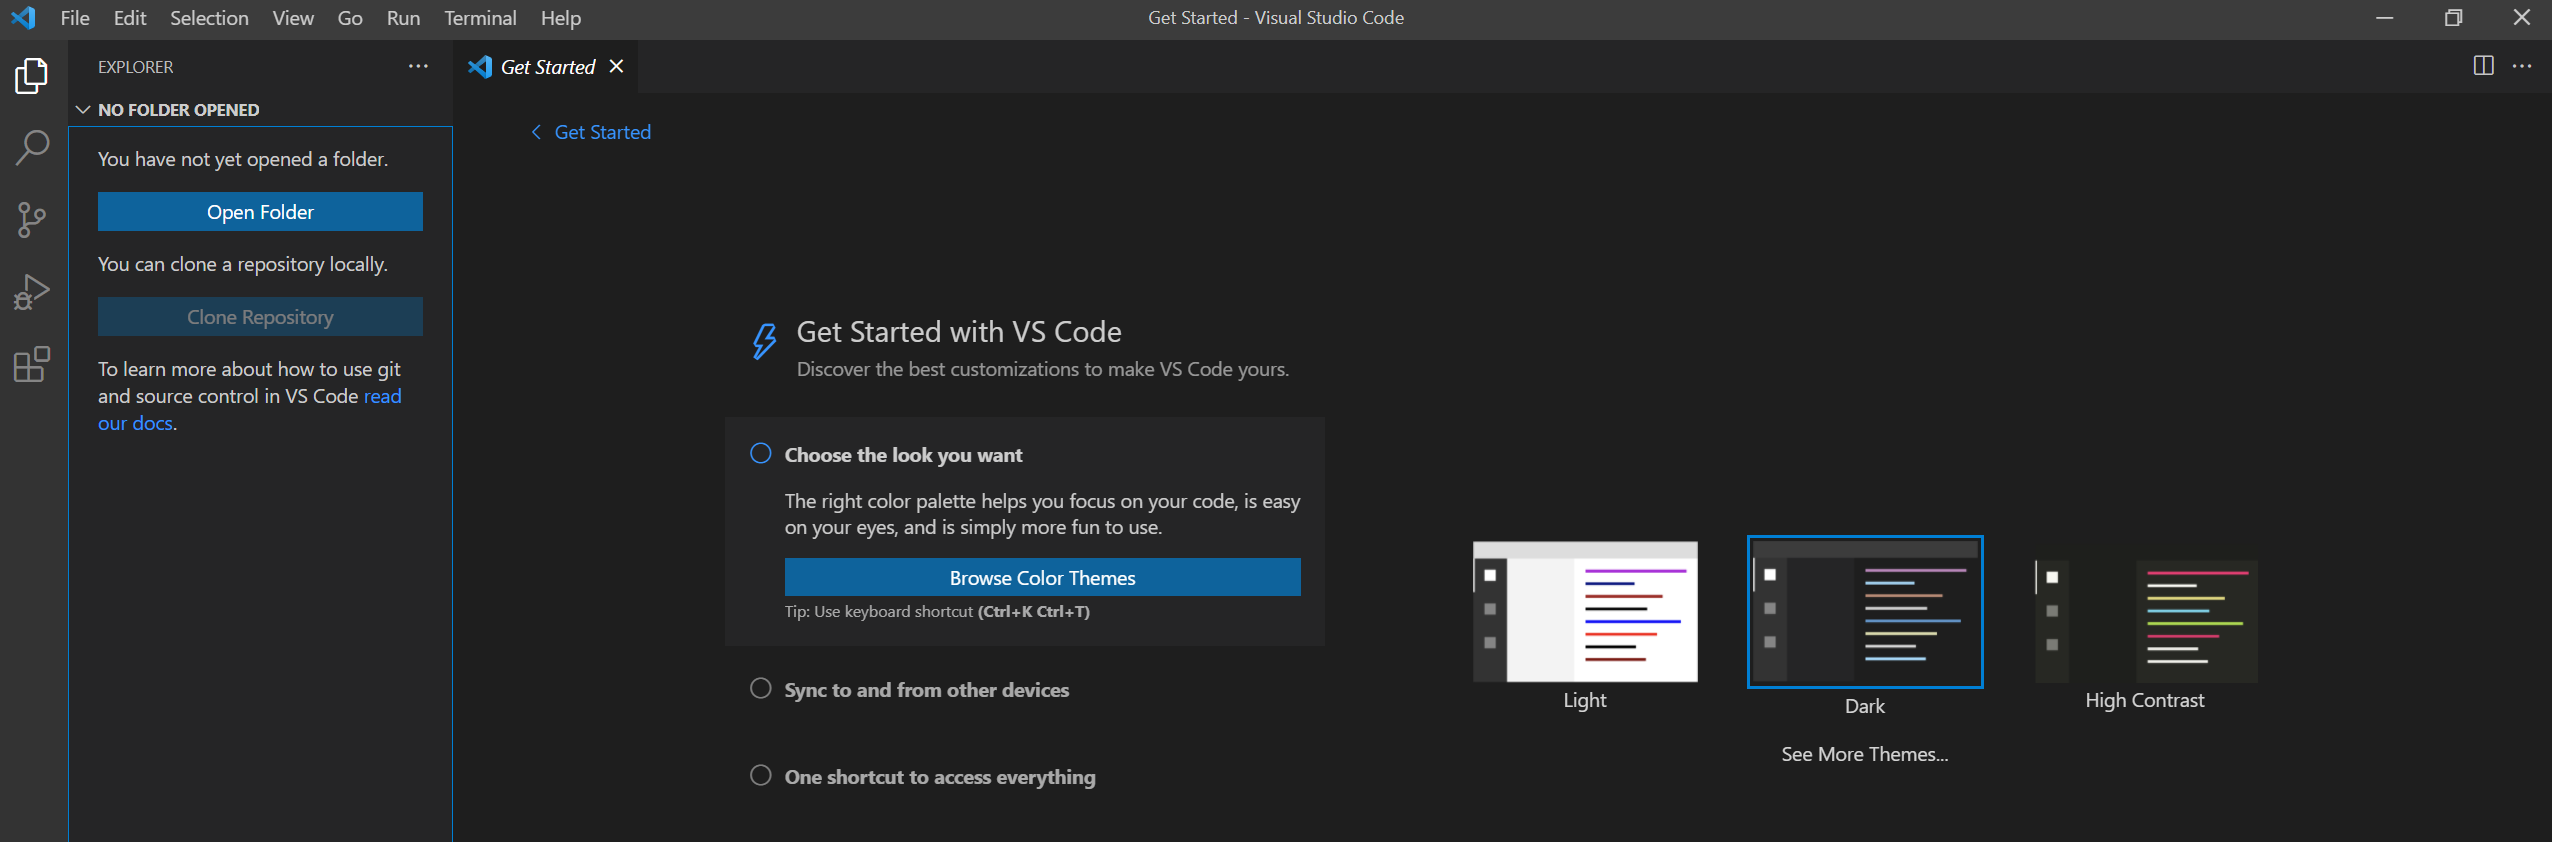Select the High Contrast theme preview
This screenshot has height=842, width=2552.
[2146, 620]
